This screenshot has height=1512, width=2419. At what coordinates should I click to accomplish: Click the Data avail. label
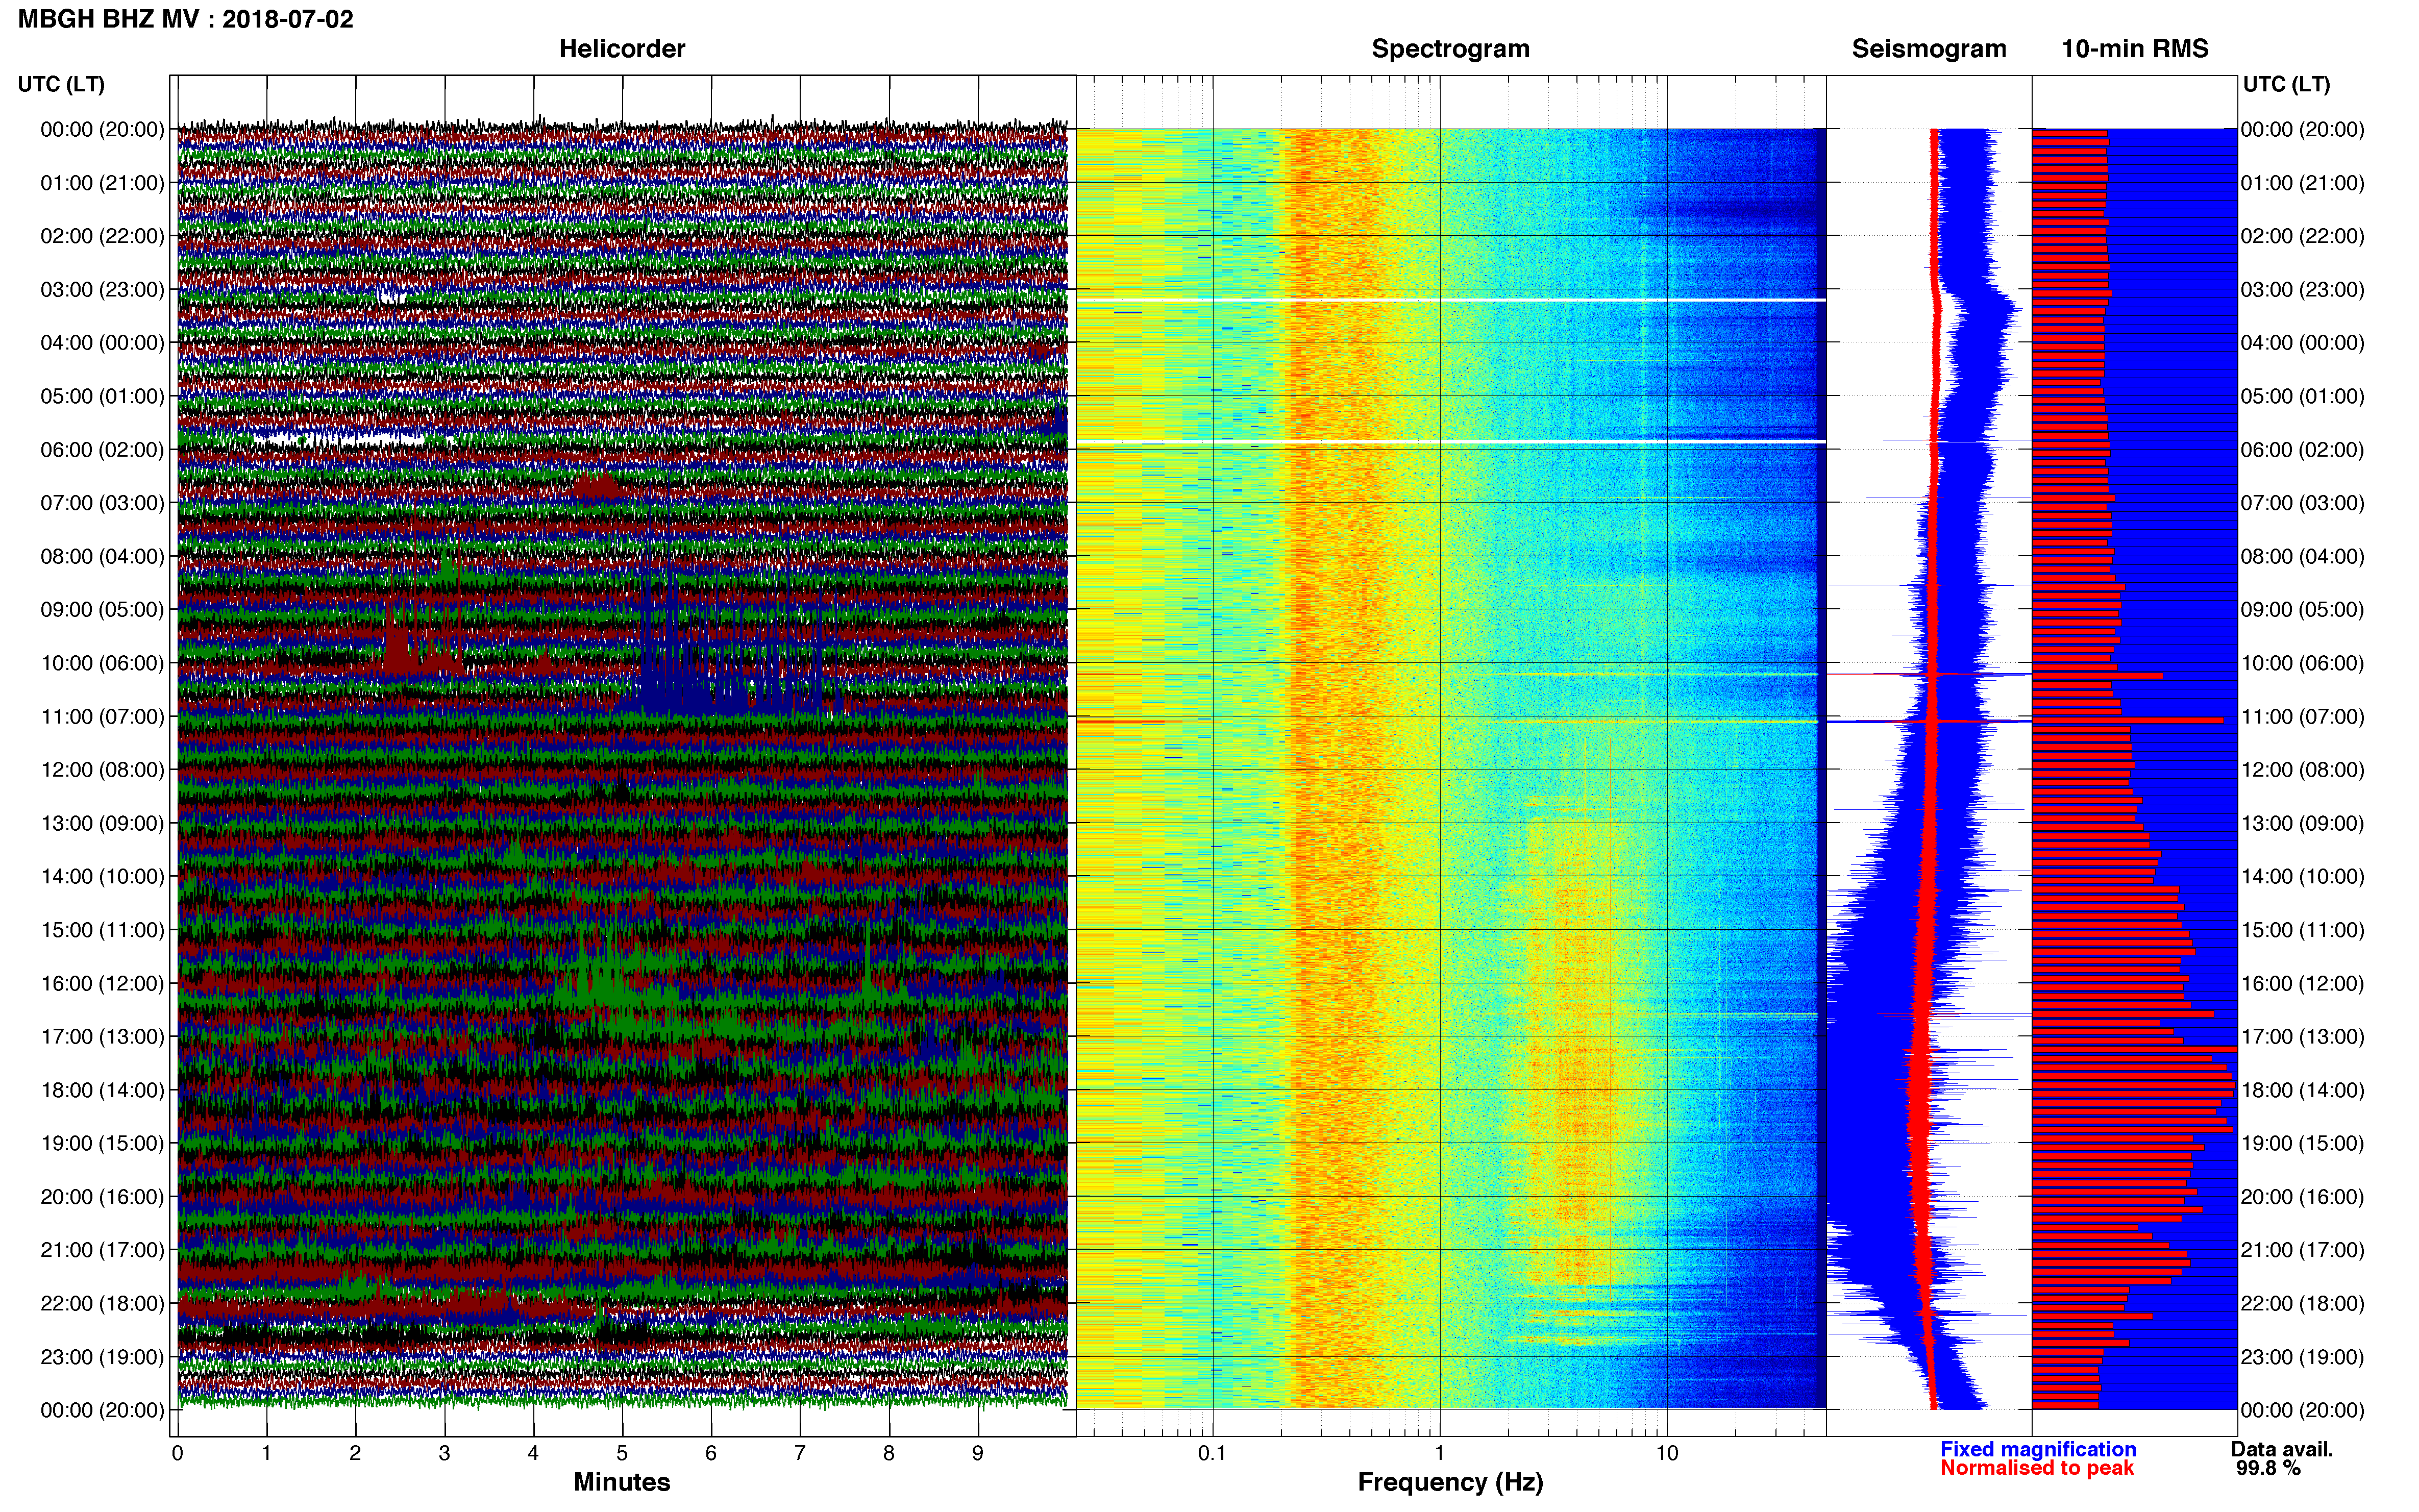click(2282, 1449)
